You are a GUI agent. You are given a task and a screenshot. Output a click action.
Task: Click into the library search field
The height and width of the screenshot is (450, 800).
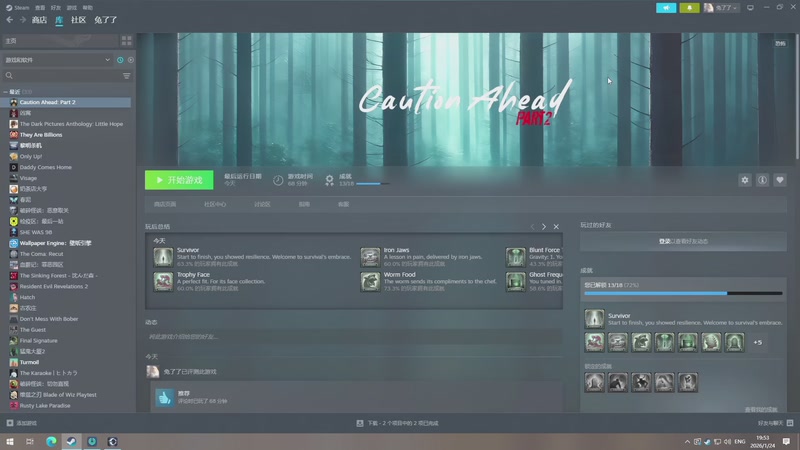tap(66, 76)
